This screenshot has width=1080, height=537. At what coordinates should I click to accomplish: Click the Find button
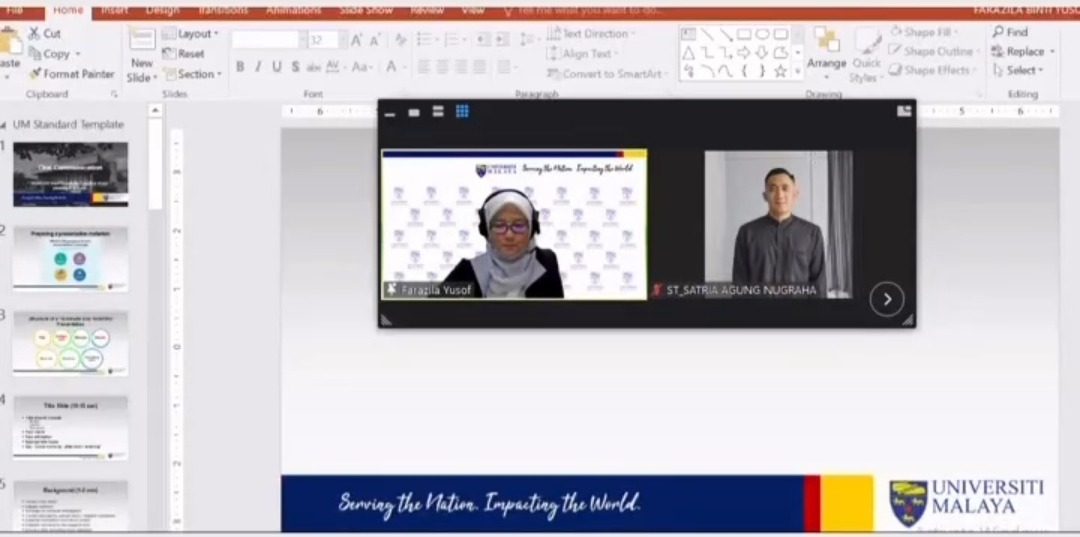click(1010, 32)
